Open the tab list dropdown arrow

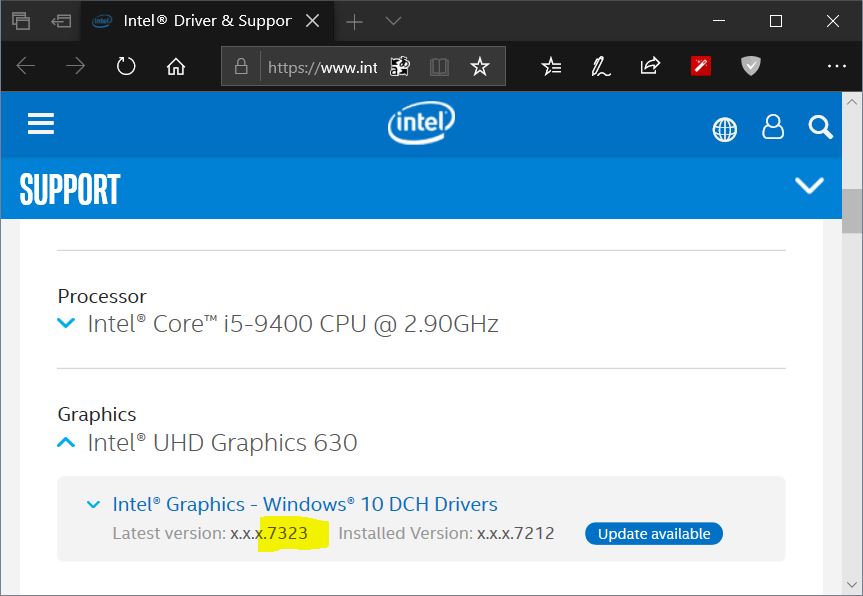tap(393, 21)
